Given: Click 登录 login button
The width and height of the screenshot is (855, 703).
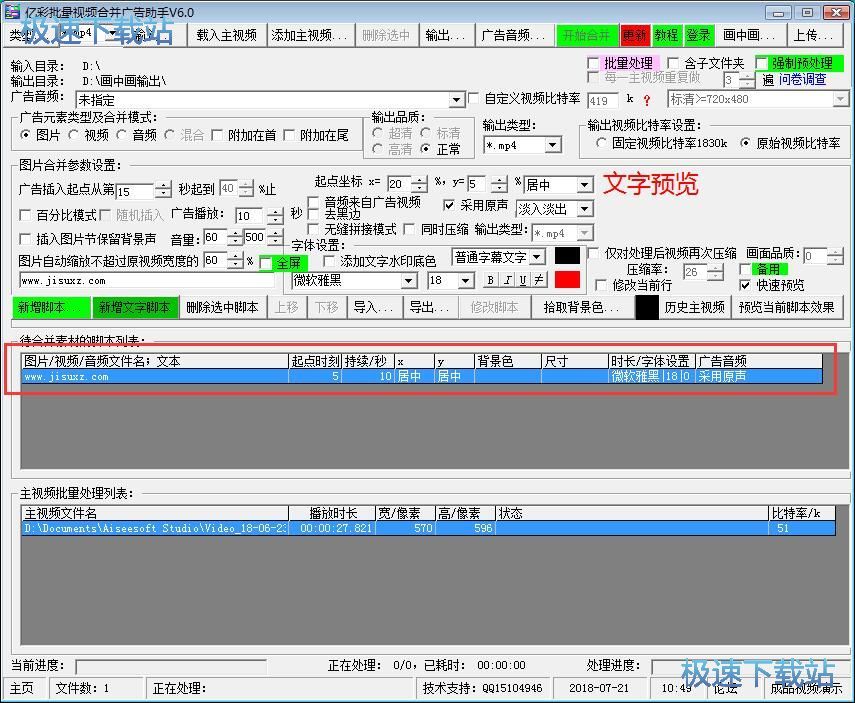Looking at the screenshot, I should [698, 35].
